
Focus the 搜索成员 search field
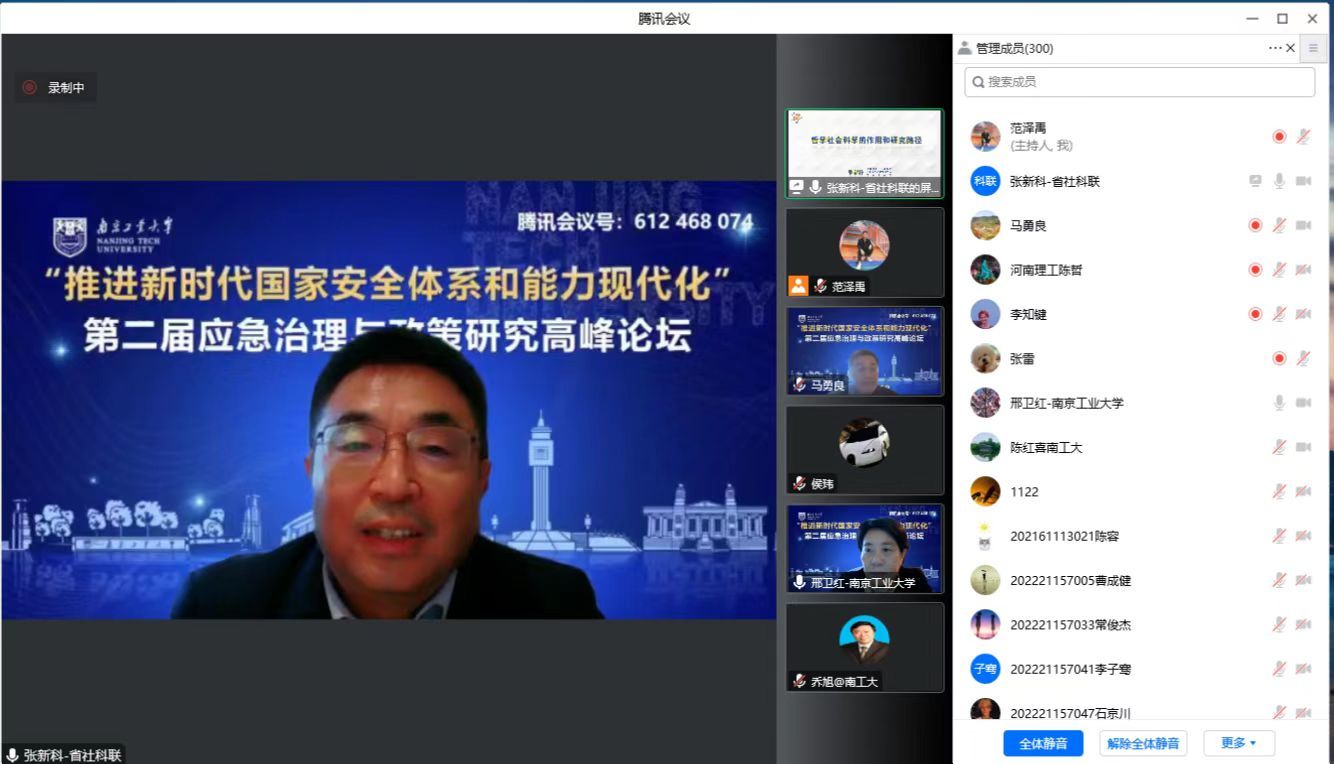[x=1140, y=82]
